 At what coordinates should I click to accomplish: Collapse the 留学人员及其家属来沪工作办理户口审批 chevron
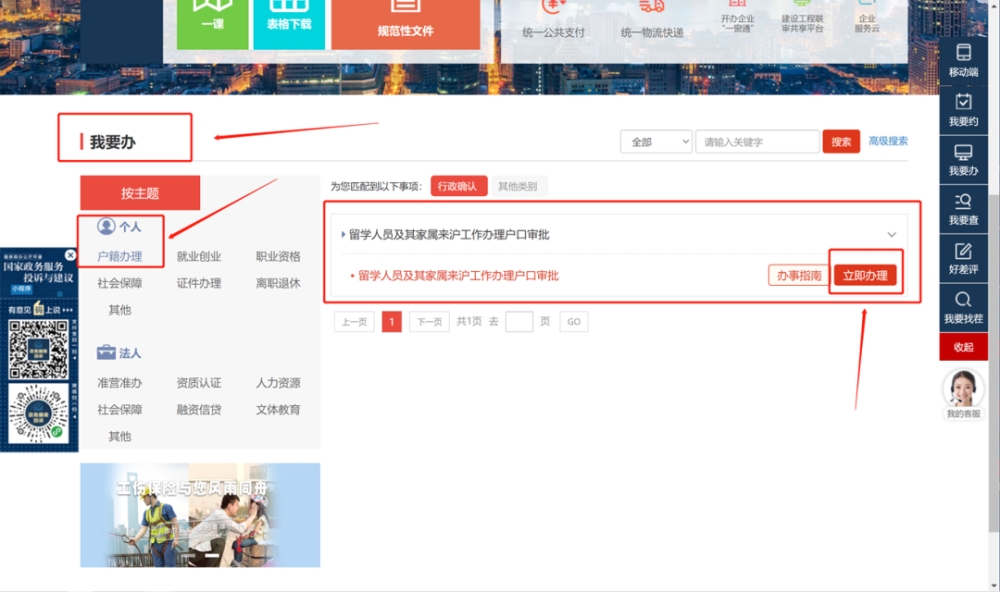(x=891, y=235)
